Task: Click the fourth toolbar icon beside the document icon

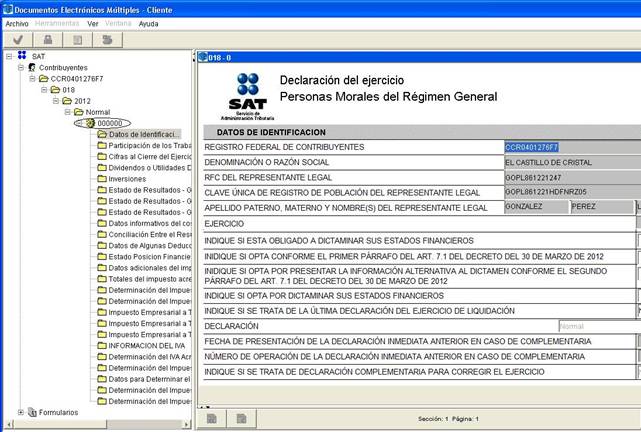Action: 107,40
